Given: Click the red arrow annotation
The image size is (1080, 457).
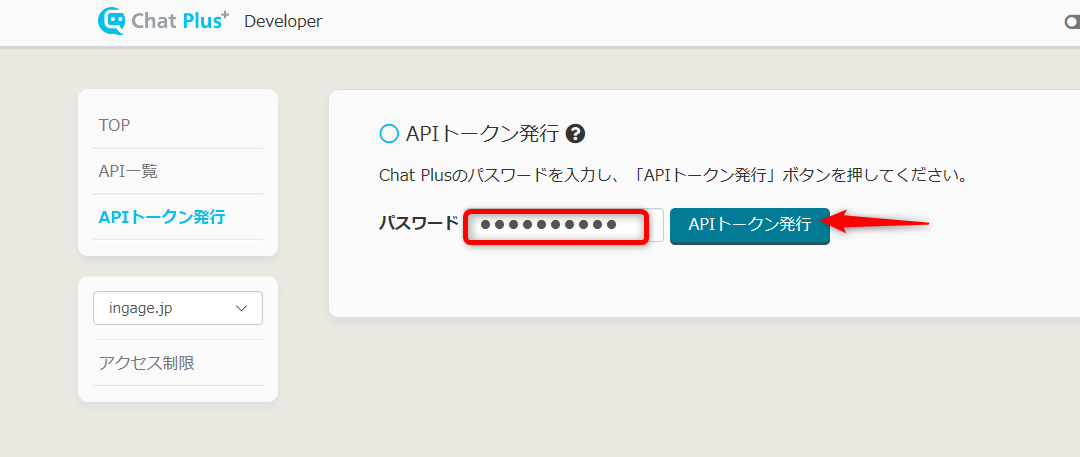Looking at the screenshot, I should tap(878, 222).
